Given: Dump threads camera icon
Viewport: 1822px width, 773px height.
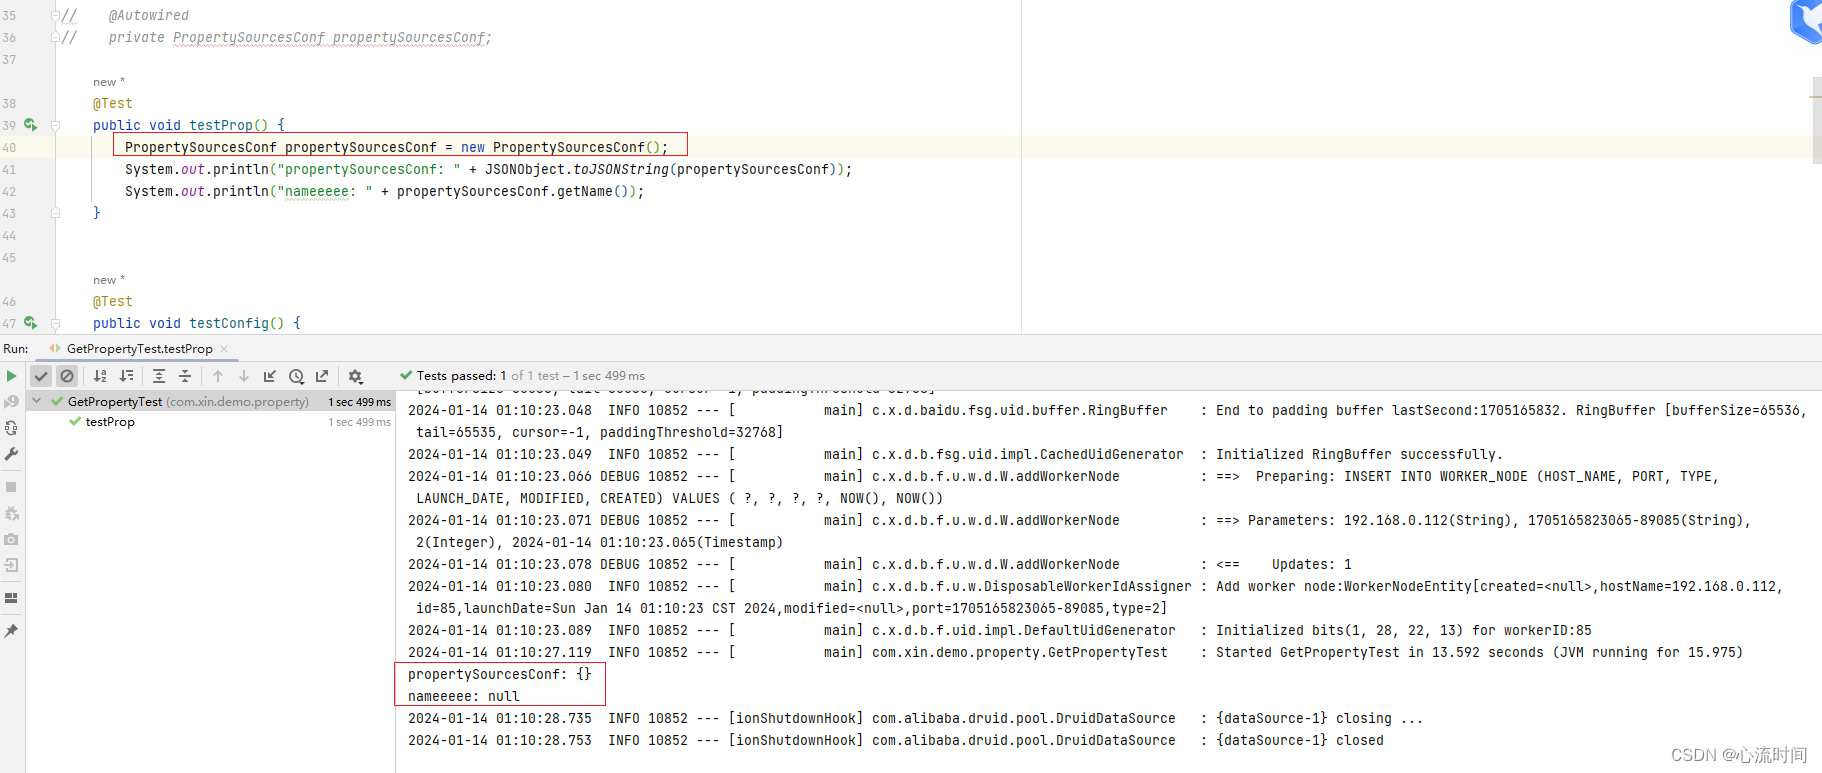Looking at the screenshot, I should tap(11, 539).
